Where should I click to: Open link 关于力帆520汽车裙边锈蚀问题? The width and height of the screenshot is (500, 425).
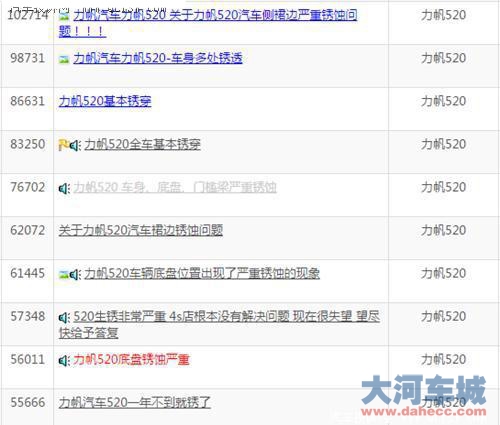click(141, 230)
